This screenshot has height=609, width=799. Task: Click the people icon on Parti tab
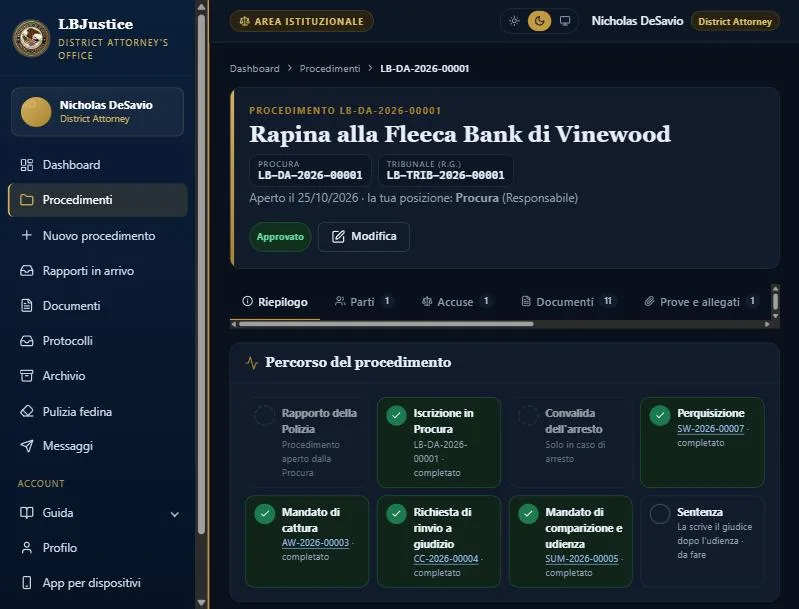[x=340, y=301]
